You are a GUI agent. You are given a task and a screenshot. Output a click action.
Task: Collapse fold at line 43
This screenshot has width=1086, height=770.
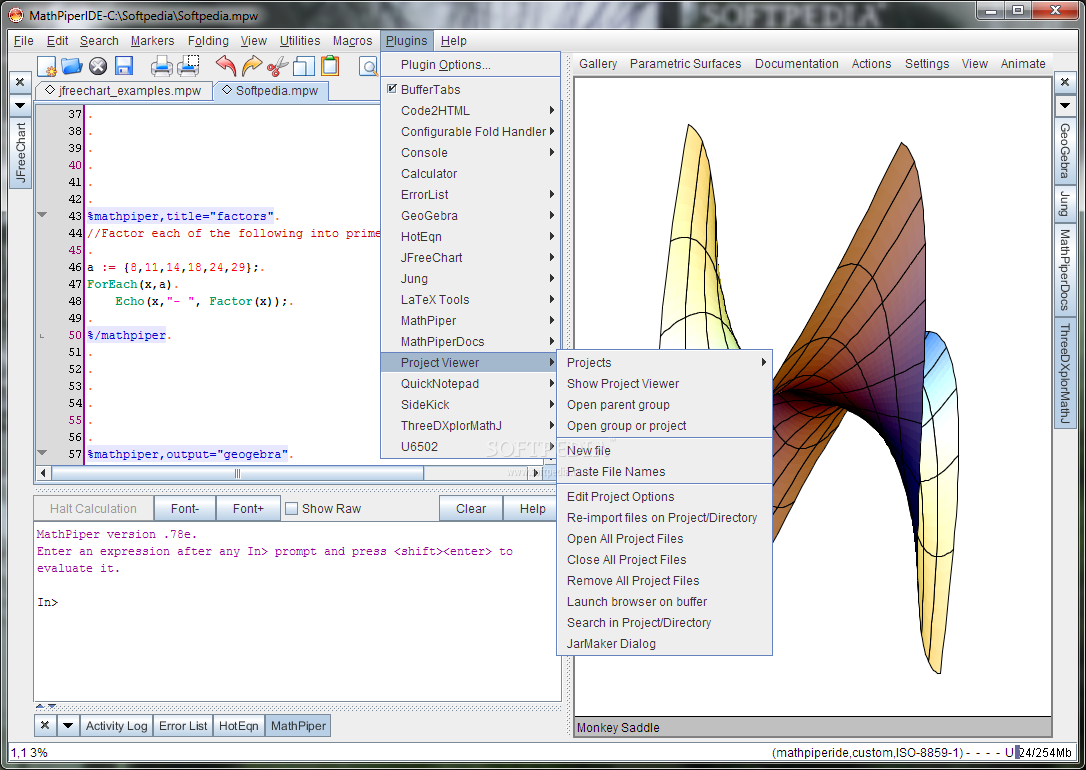pos(42,215)
